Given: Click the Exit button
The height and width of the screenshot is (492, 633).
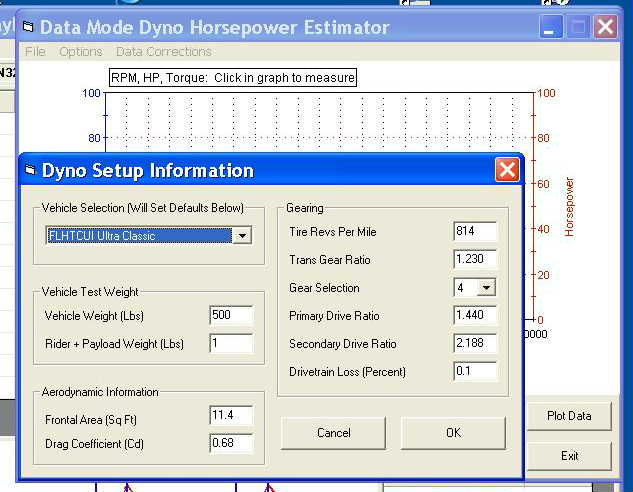Looking at the screenshot, I should pos(569,456).
